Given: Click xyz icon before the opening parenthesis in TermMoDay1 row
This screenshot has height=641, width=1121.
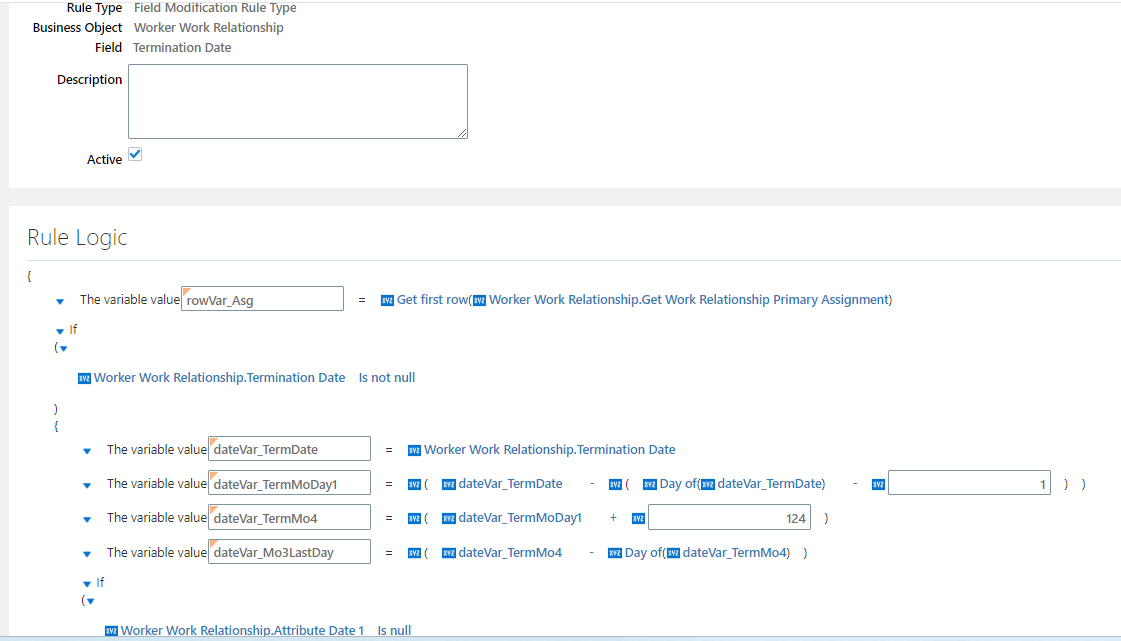Looking at the screenshot, I should 414,484.
